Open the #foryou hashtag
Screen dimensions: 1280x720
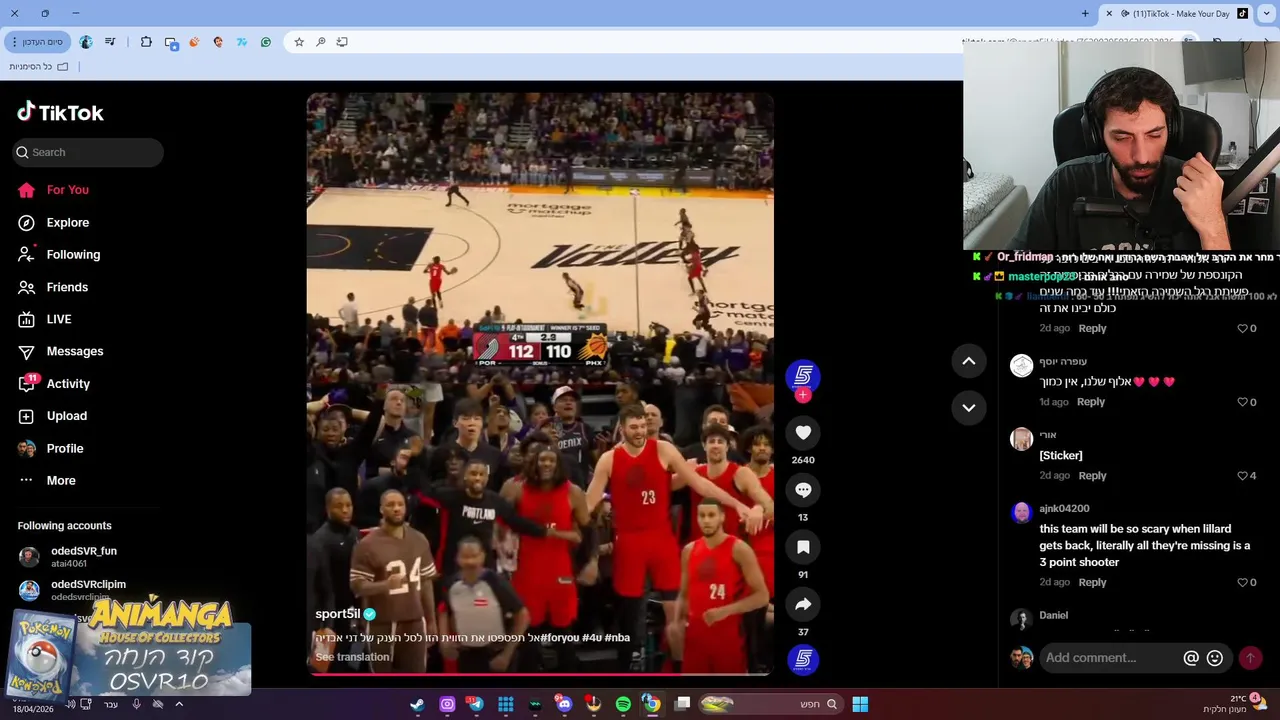(x=561, y=637)
